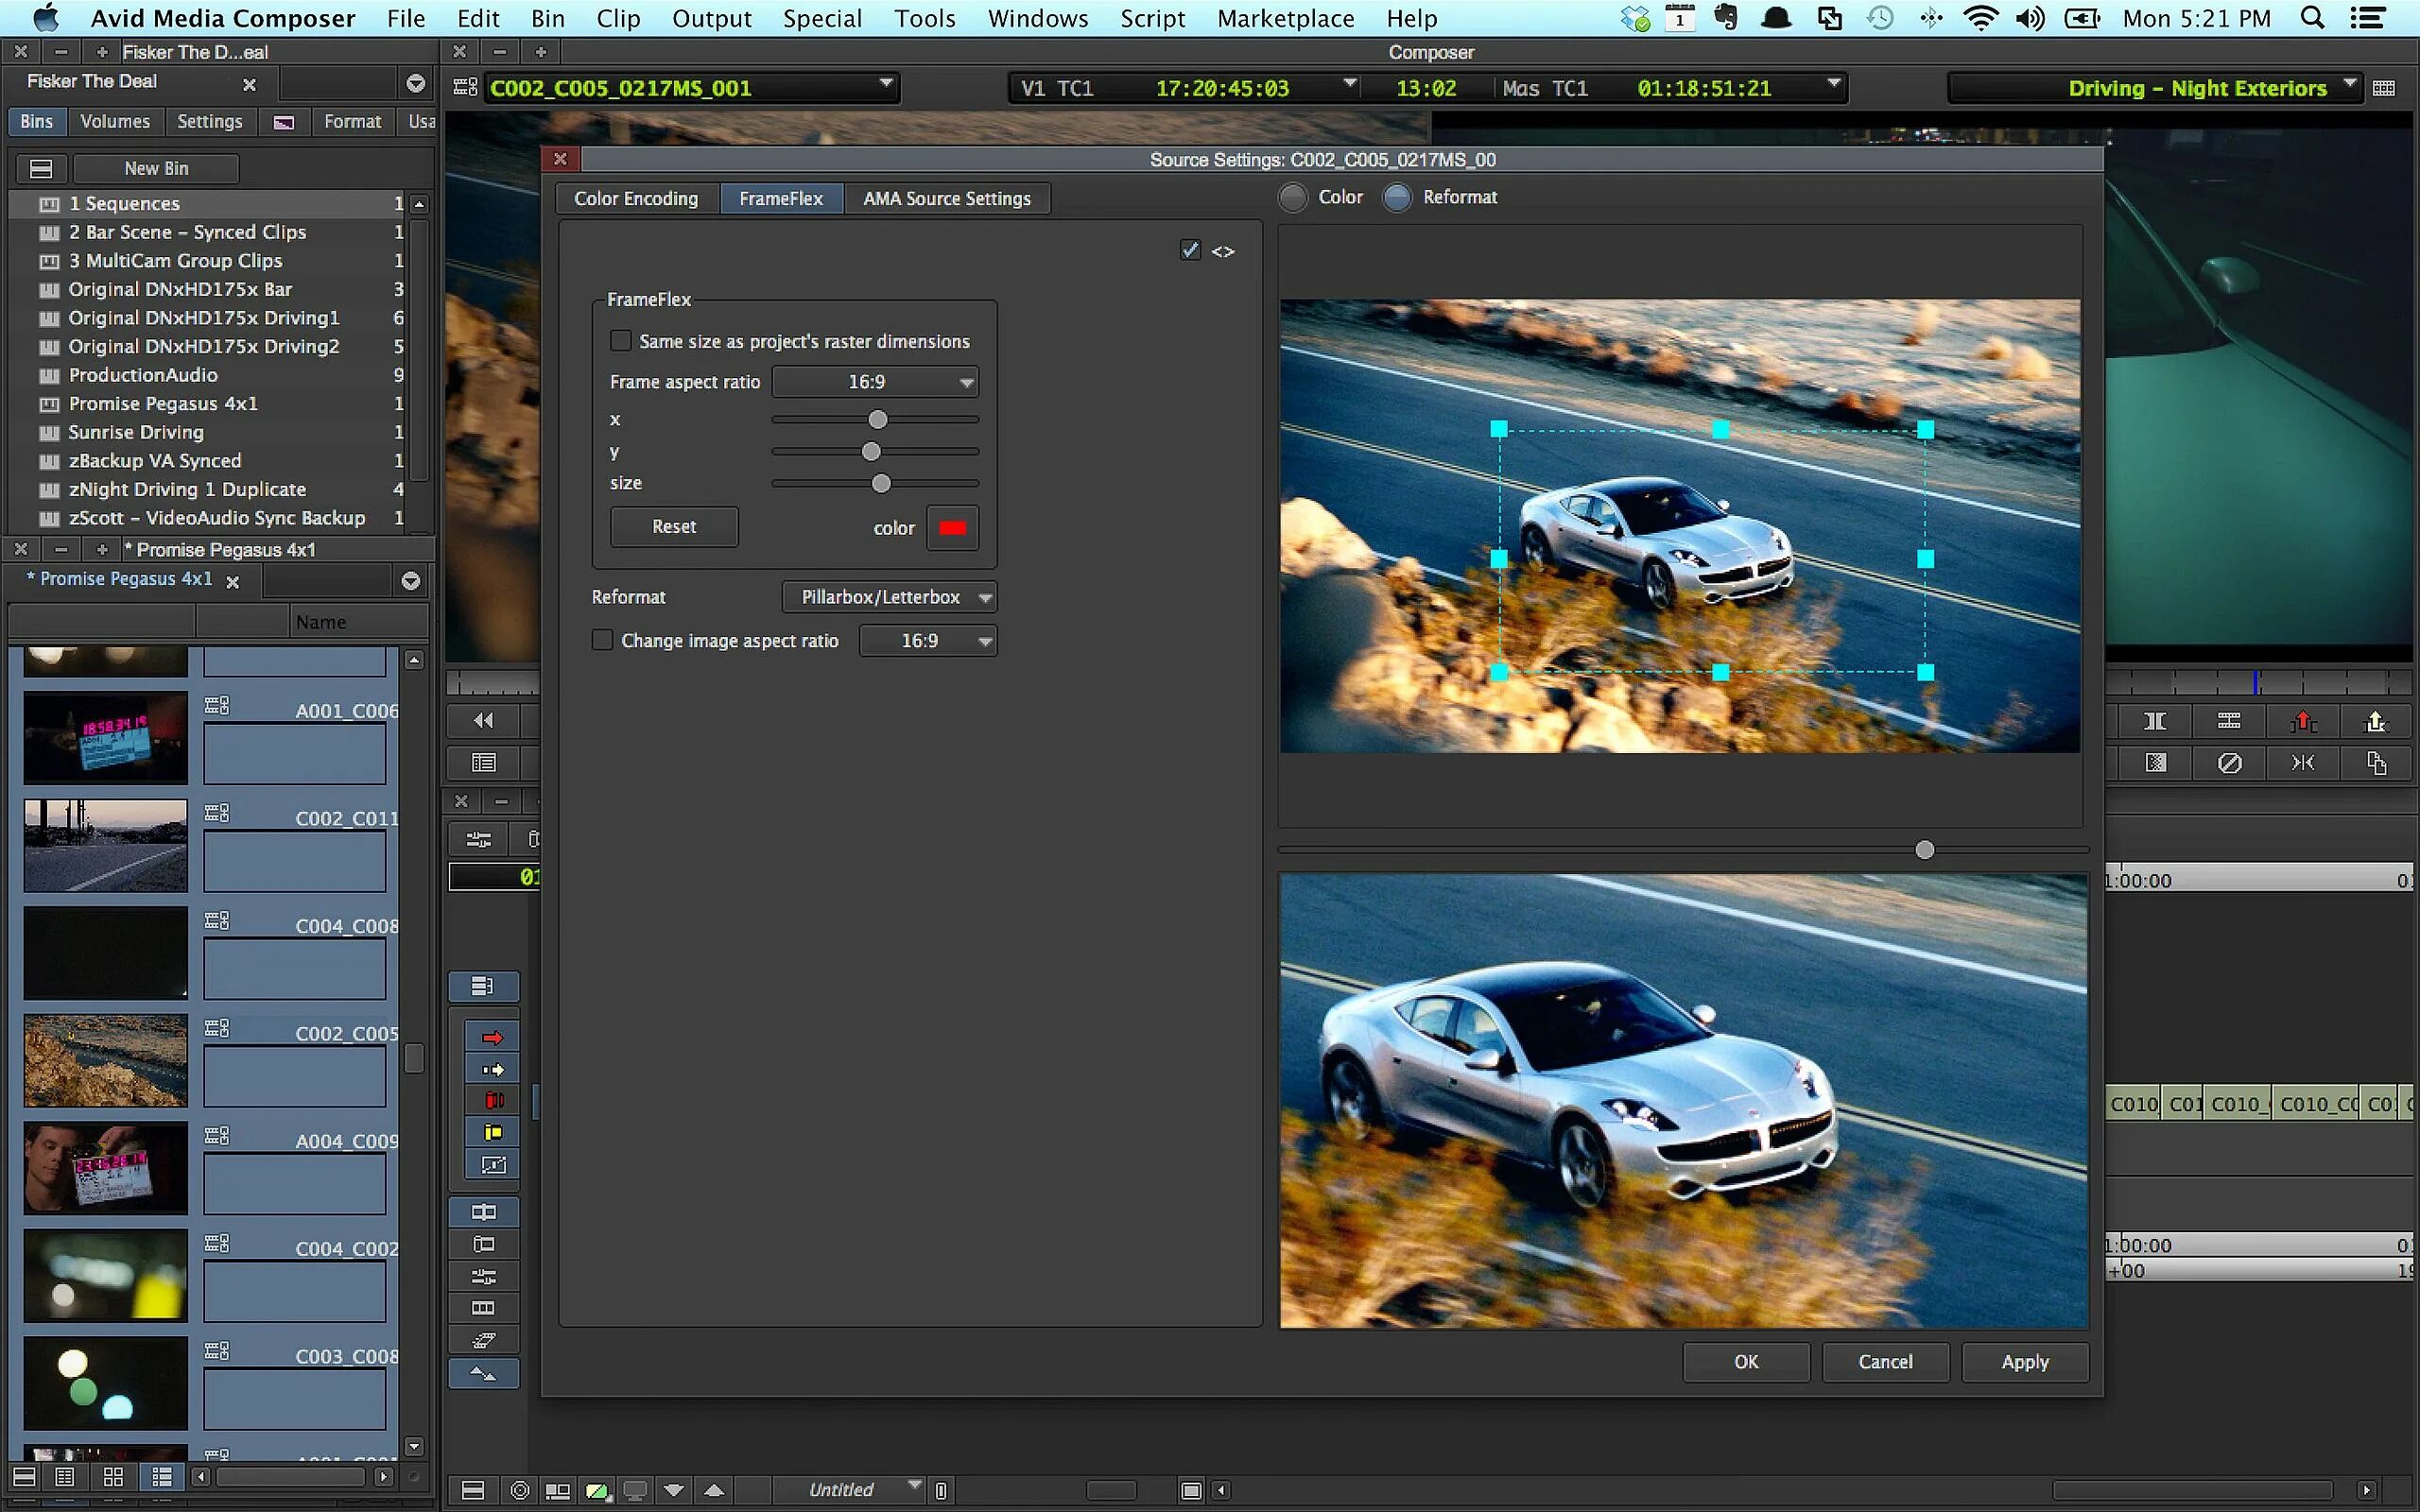Viewport: 2420px width, 1512px height.
Task: Open the Pillarbox/Letterbox Reformat dropdown
Action: tap(889, 597)
